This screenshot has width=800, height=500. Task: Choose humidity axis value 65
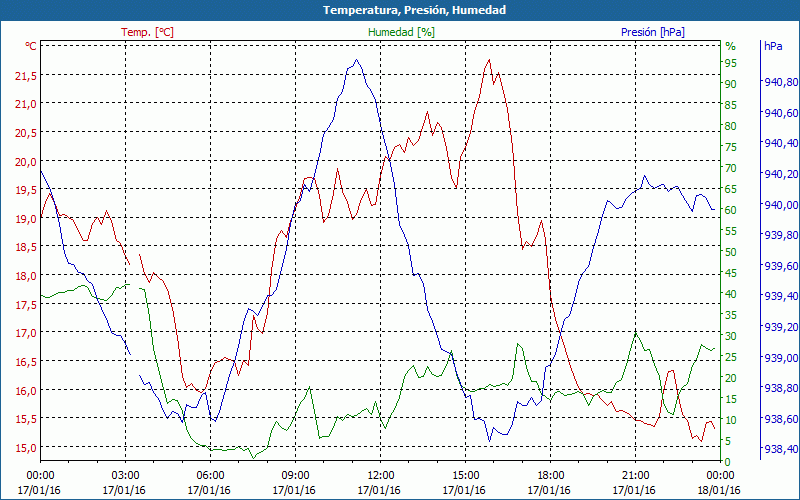[x=731, y=189]
